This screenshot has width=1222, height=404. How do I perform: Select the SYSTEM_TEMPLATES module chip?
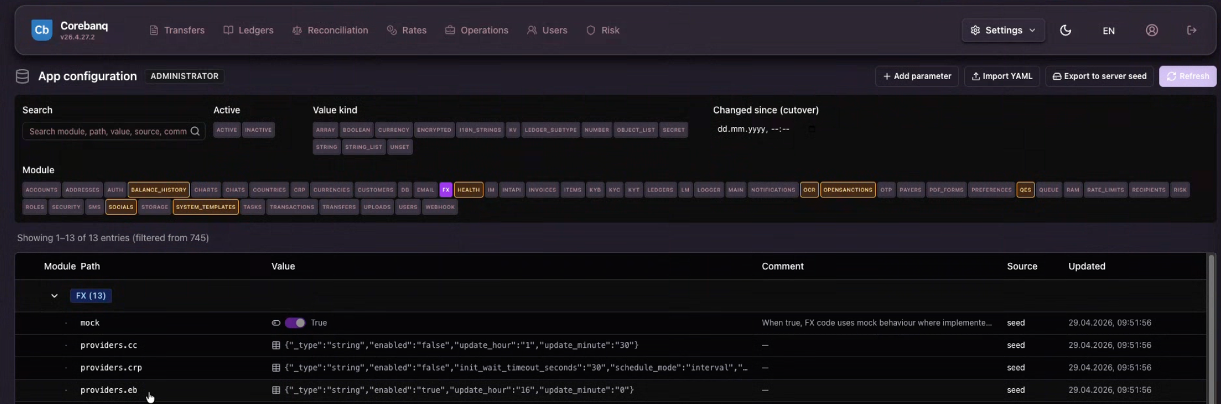(x=205, y=207)
